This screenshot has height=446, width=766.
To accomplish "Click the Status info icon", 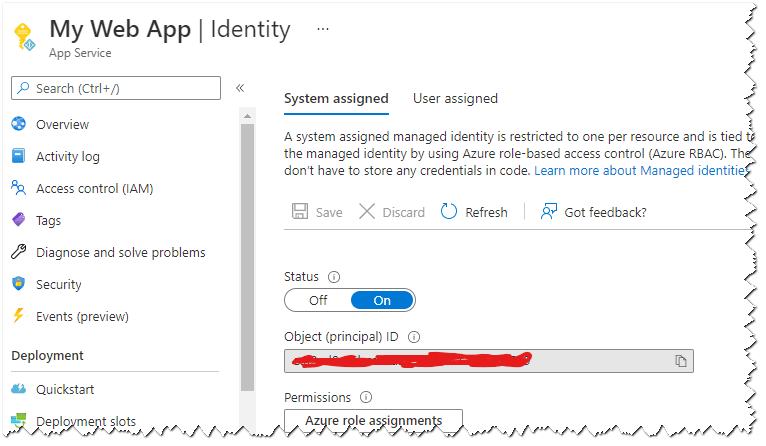I will click(x=334, y=277).
